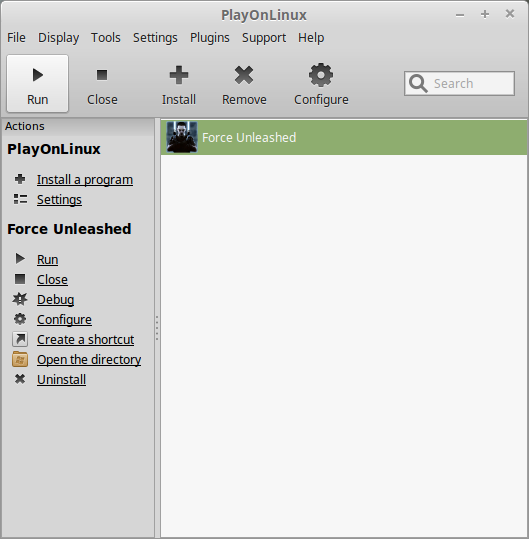
Task: Maximize the PlayOnLinux window
Action: coord(485,14)
